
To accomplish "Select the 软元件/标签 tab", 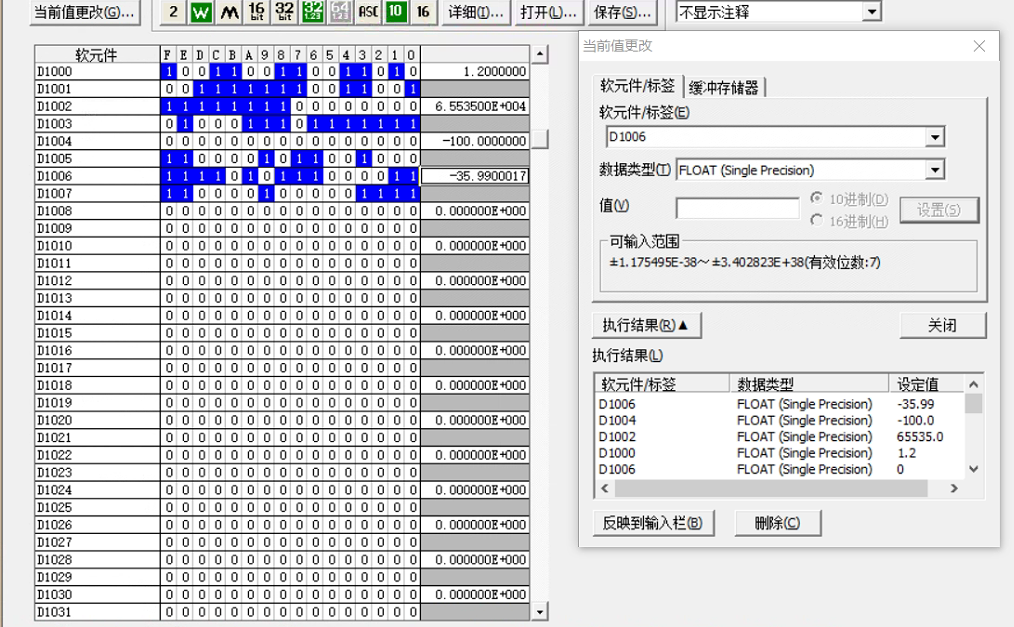I will click(637, 87).
